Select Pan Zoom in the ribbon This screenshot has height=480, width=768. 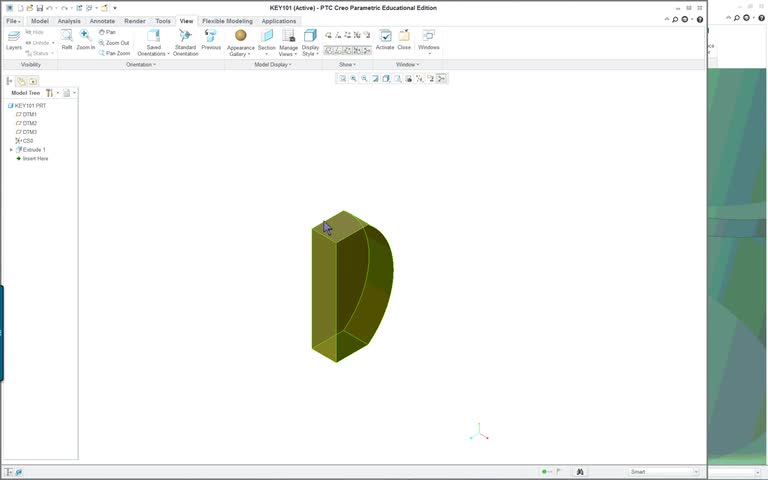(114, 53)
